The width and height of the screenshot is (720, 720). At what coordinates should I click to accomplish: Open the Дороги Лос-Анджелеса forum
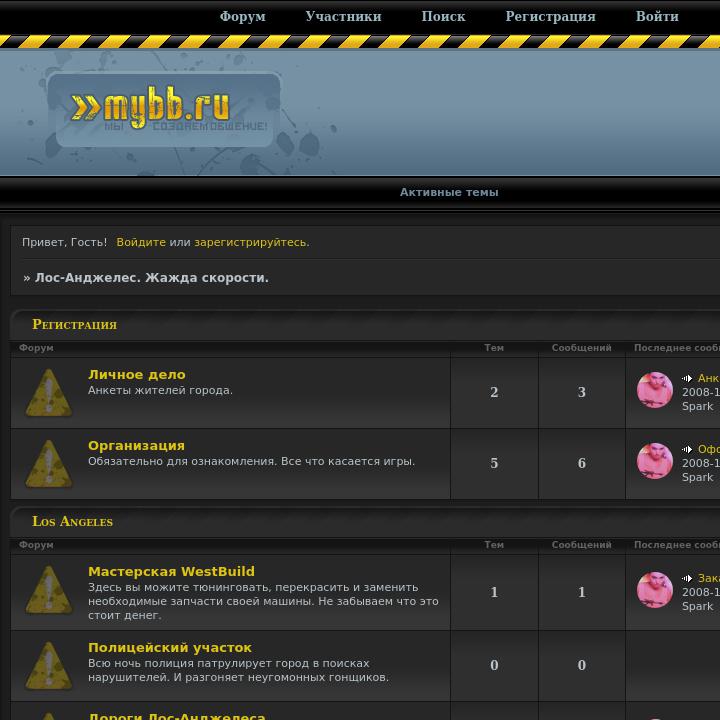(177, 716)
